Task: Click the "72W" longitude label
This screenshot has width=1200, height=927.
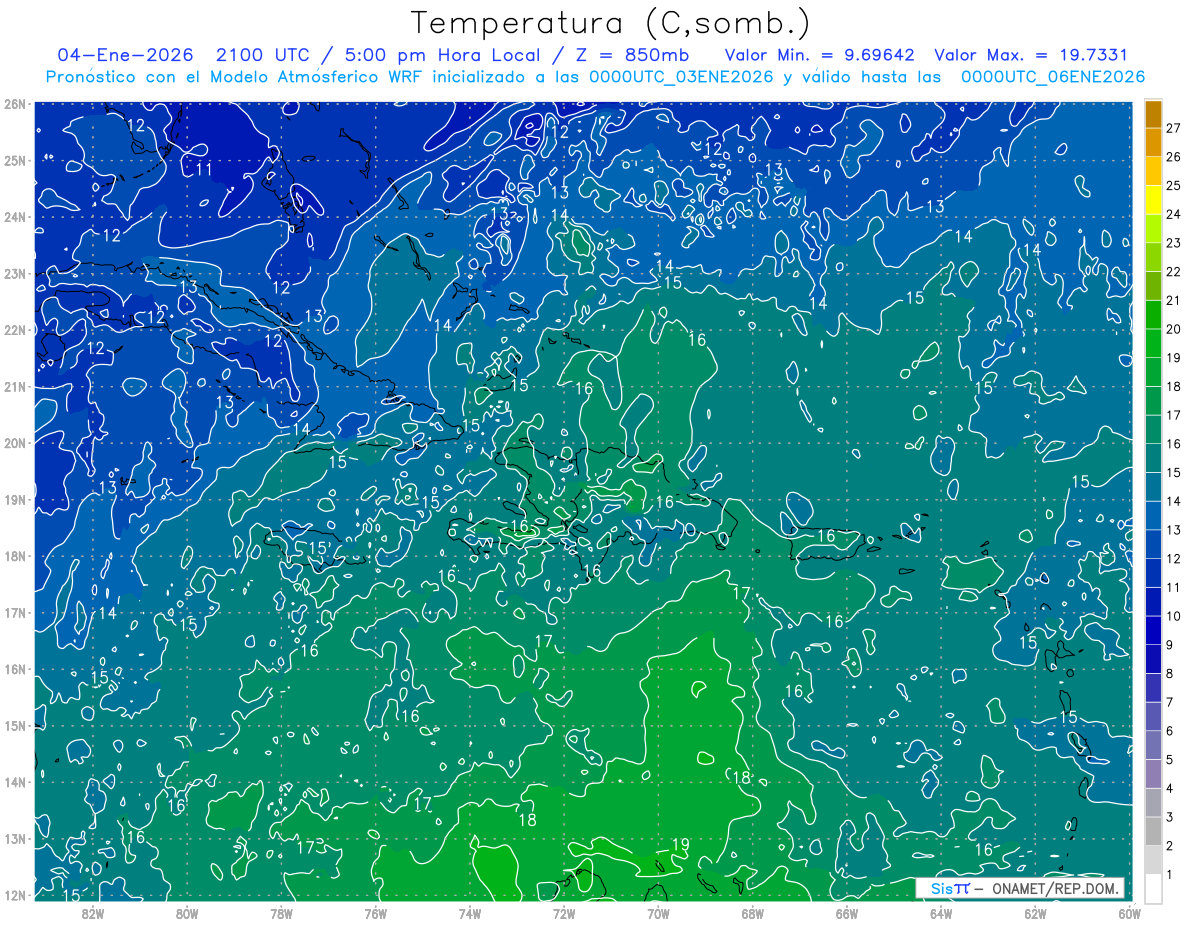Action: (564, 913)
